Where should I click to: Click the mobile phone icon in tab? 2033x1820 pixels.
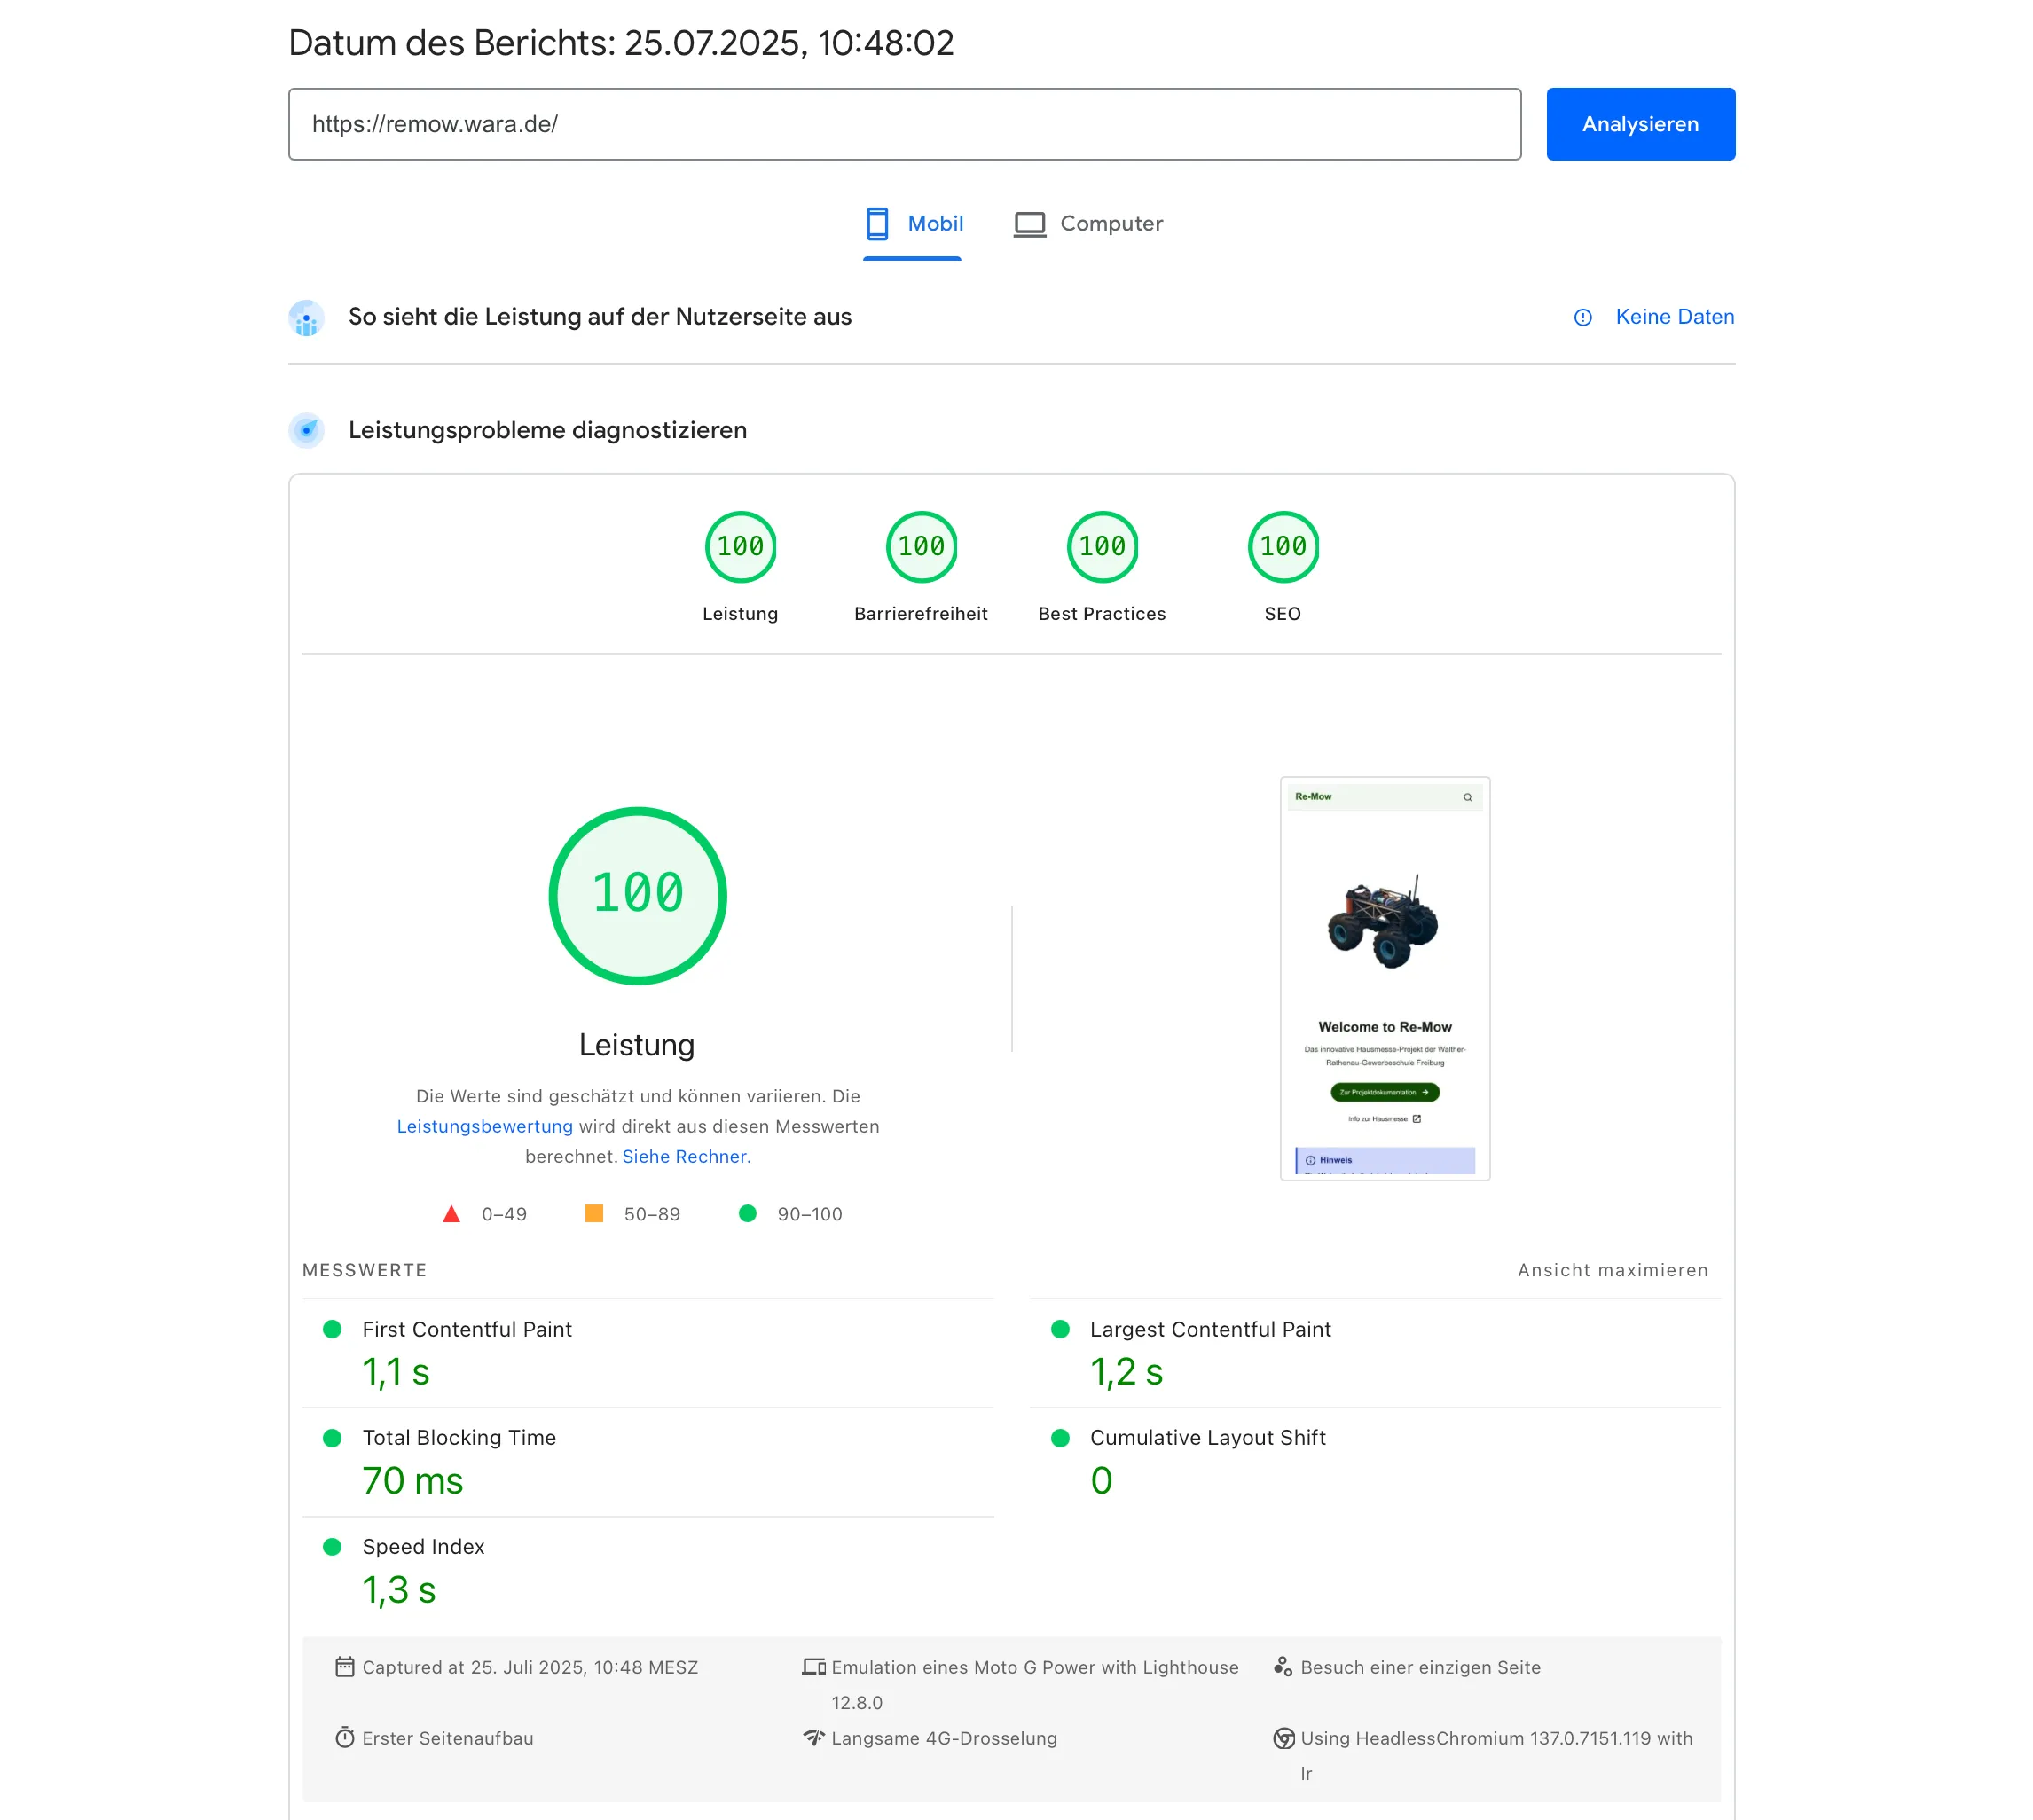tap(876, 223)
